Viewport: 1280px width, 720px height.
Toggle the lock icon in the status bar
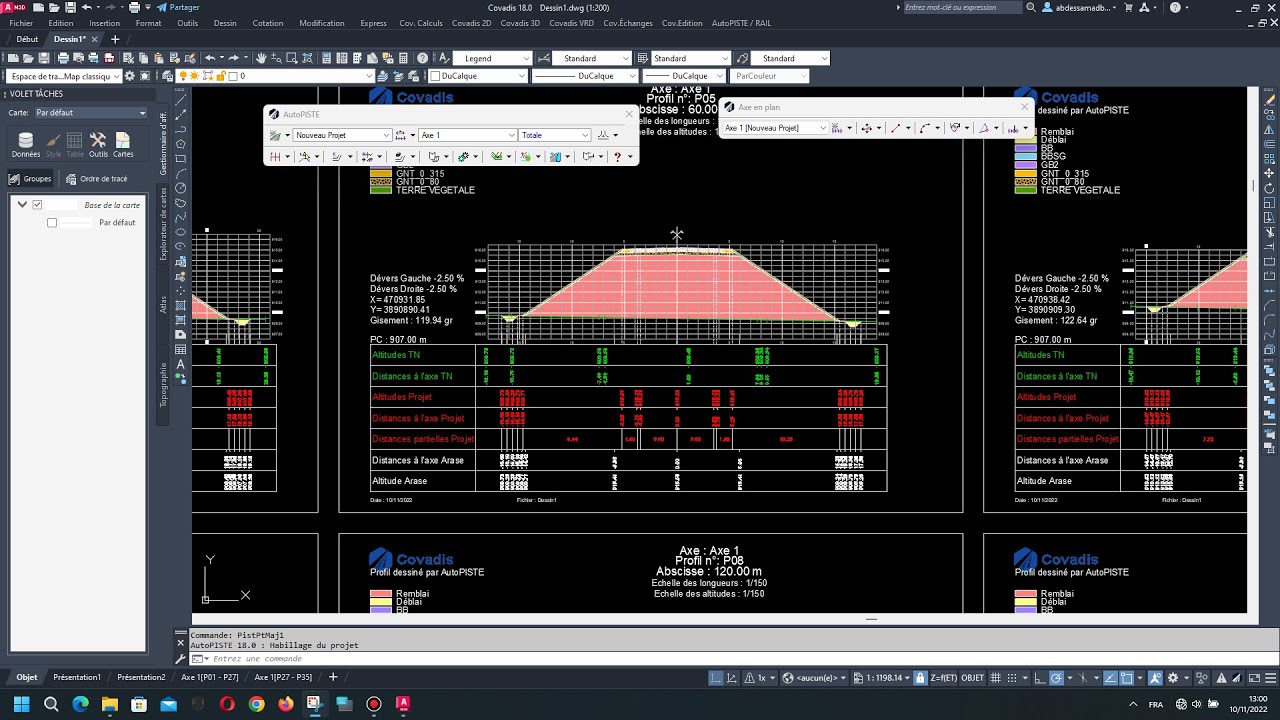(919, 678)
